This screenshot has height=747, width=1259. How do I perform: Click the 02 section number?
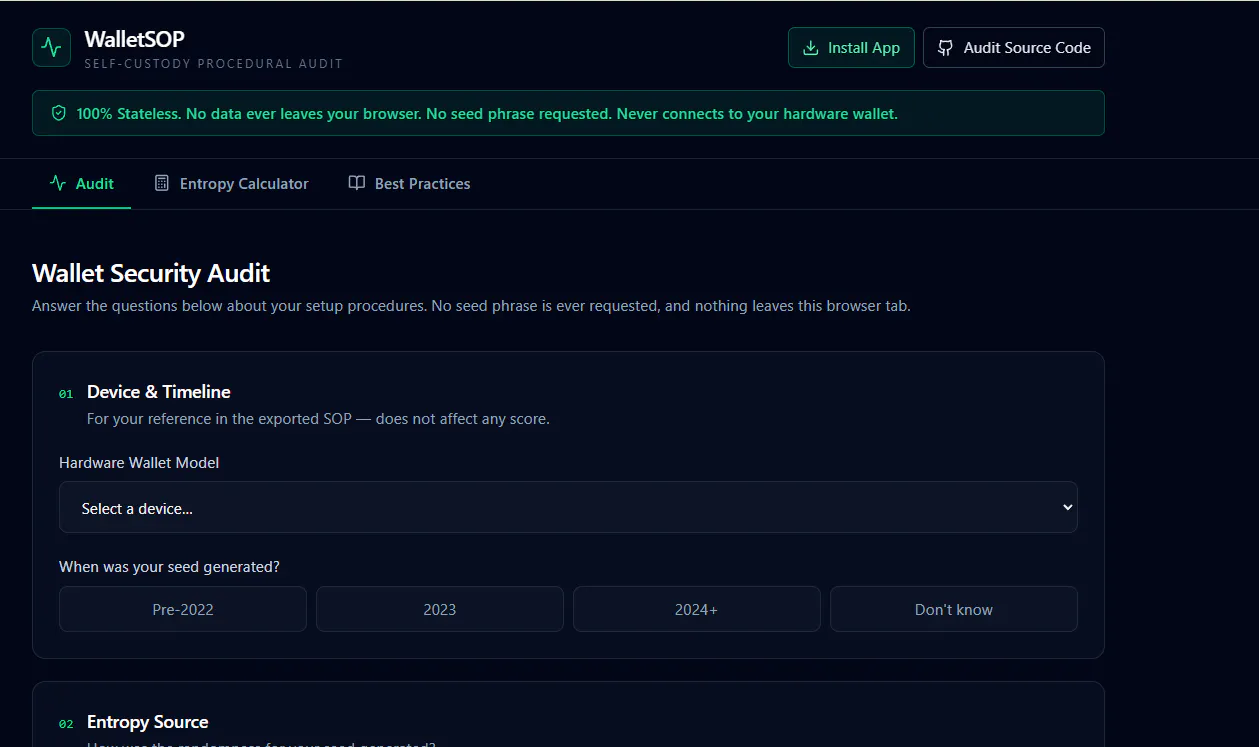(x=66, y=724)
